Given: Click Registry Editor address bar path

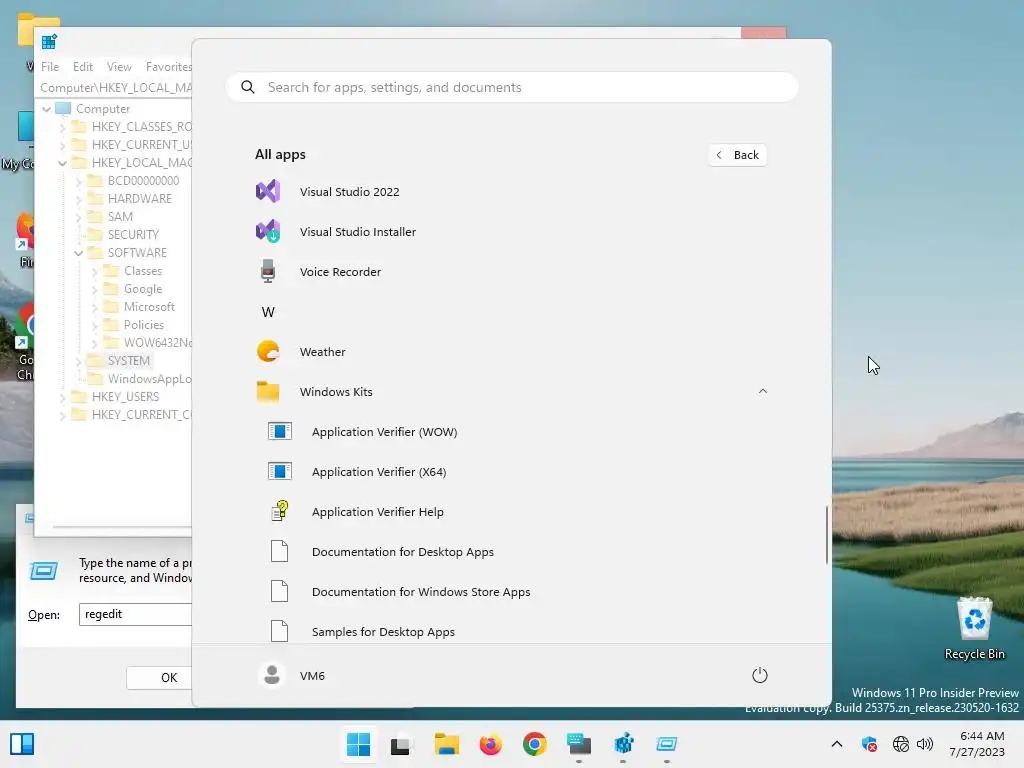Looking at the screenshot, I should [x=116, y=87].
